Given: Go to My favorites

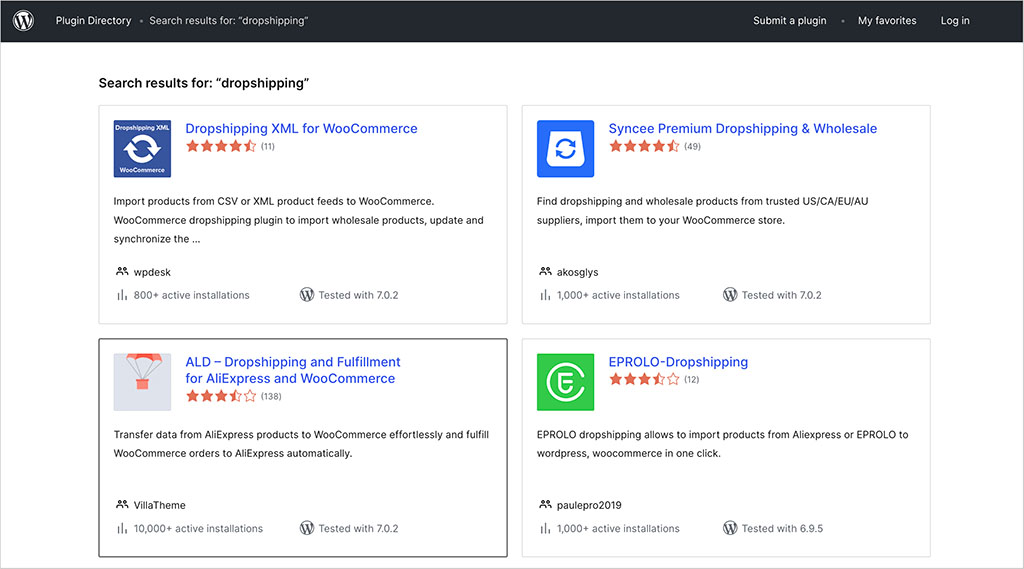Looking at the screenshot, I should coord(887,21).
